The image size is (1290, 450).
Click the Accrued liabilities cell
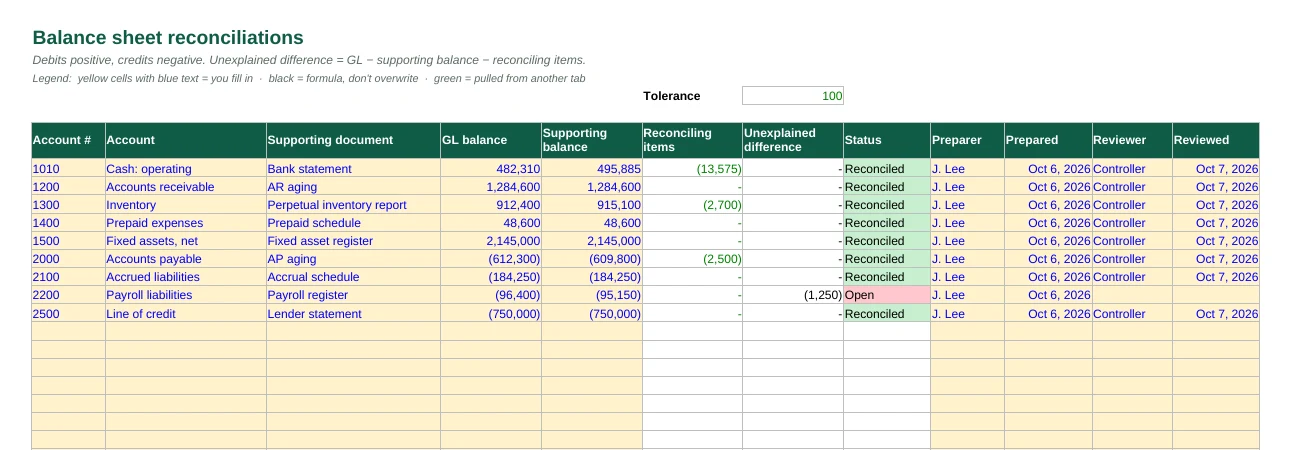tap(186, 277)
